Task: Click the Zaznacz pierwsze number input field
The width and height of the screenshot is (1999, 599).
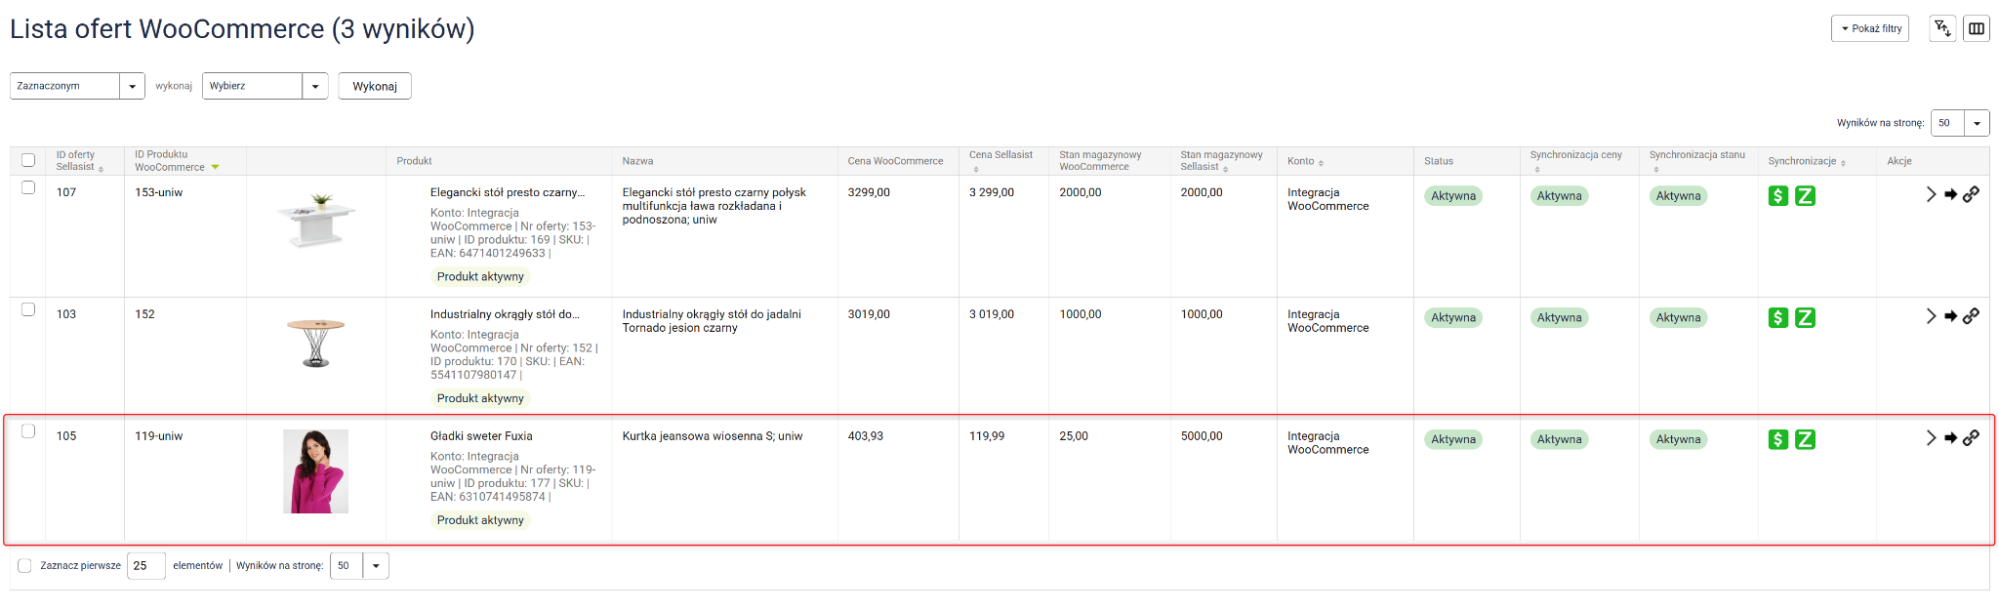Action: [x=146, y=566]
